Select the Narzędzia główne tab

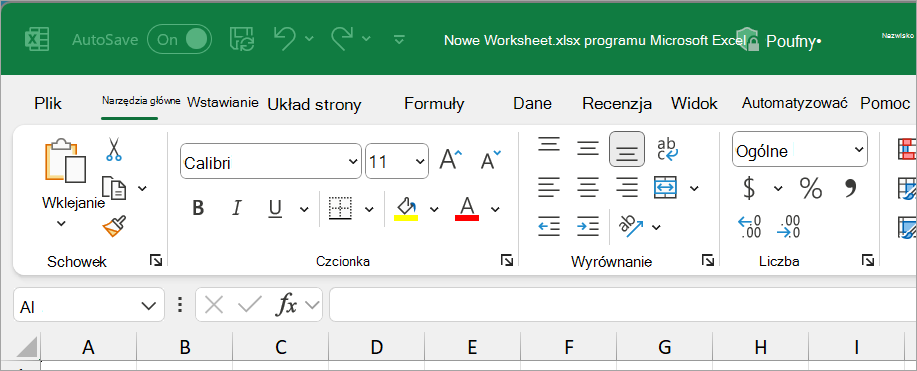pyautogui.click(x=141, y=101)
